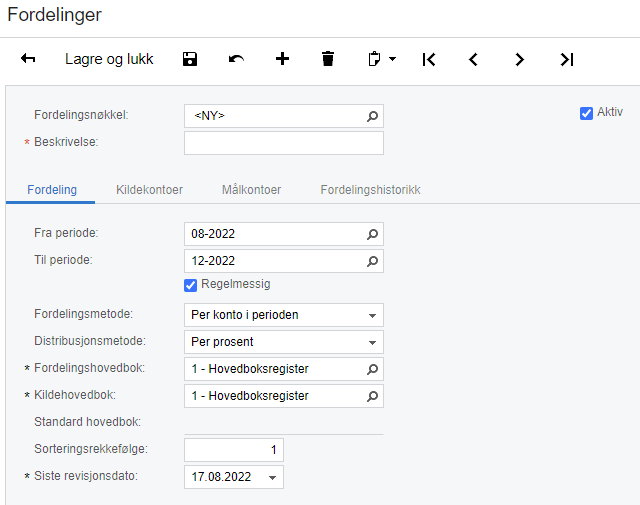Open lookup for Fra periode
640x505 pixels.
coord(372,234)
